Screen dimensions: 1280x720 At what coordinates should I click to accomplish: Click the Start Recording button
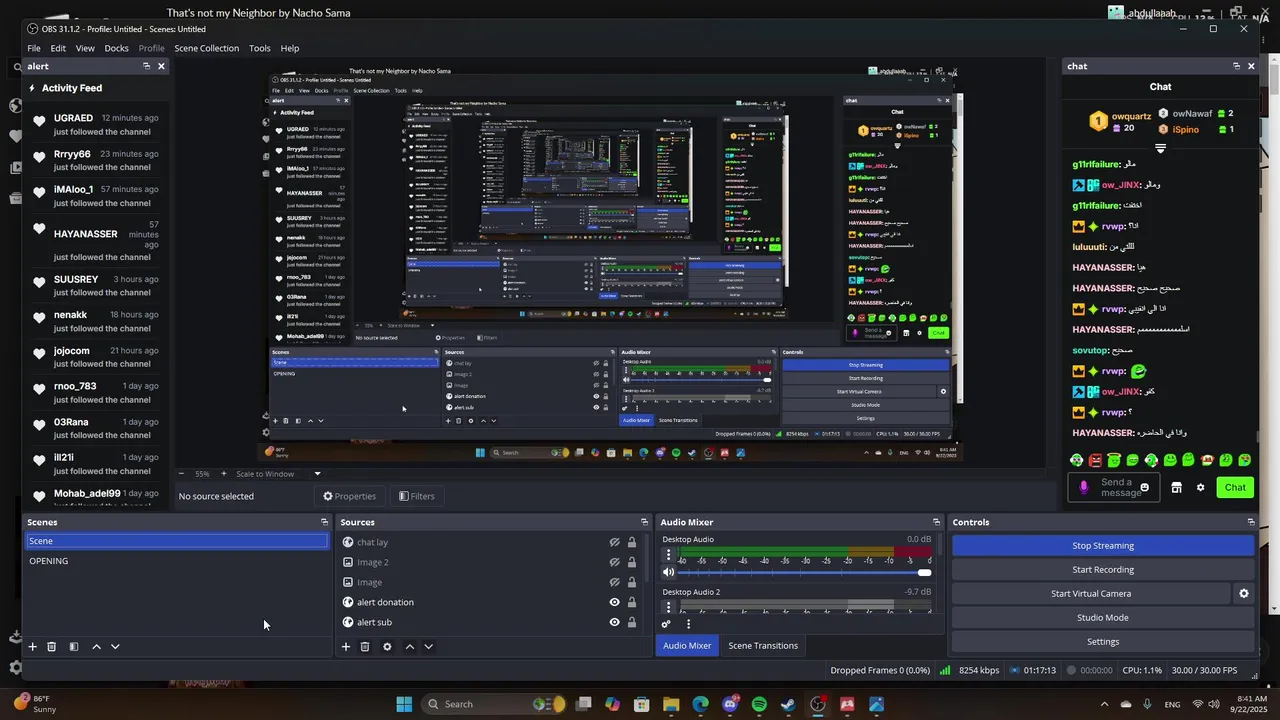(x=1103, y=570)
